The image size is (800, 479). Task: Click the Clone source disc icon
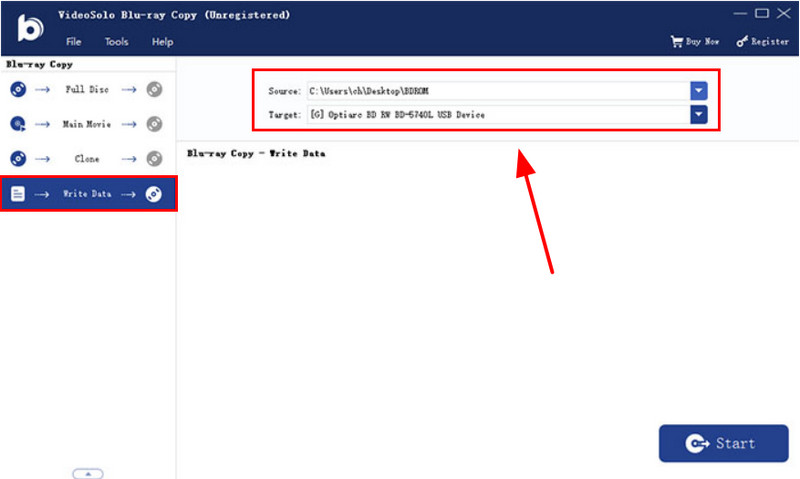[18, 159]
